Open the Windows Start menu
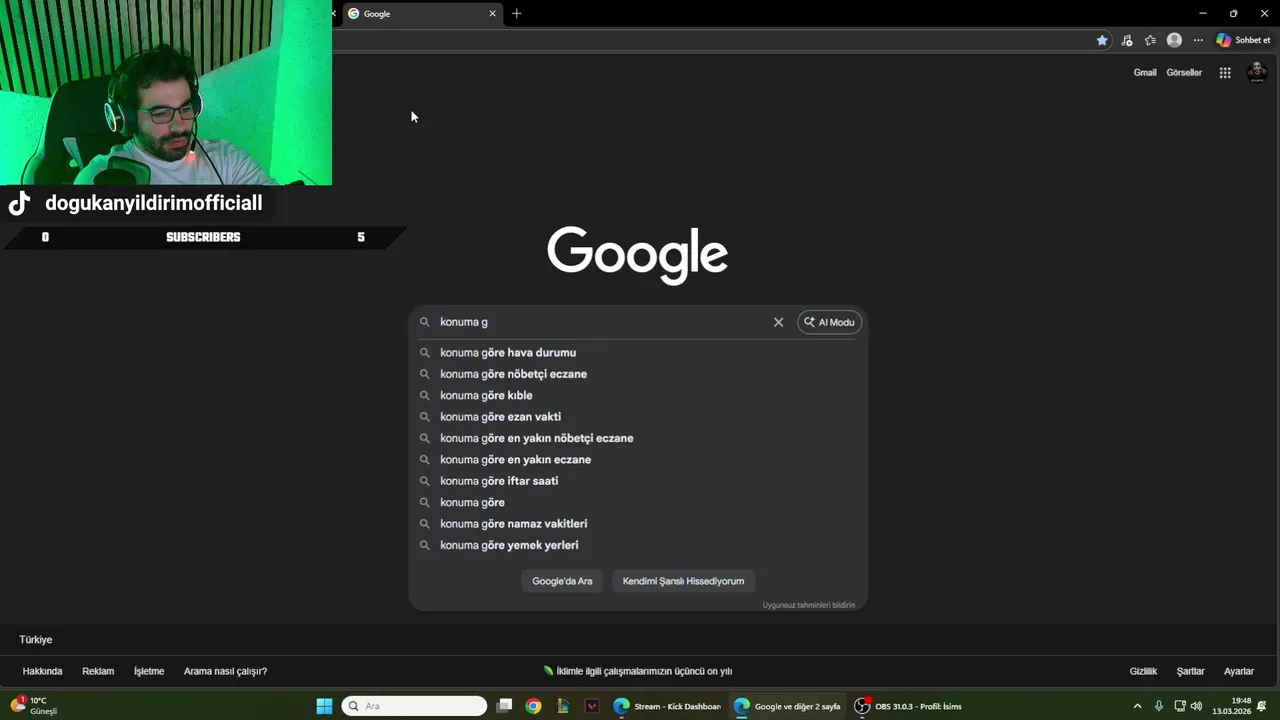The height and width of the screenshot is (720, 1280). click(x=324, y=706)
